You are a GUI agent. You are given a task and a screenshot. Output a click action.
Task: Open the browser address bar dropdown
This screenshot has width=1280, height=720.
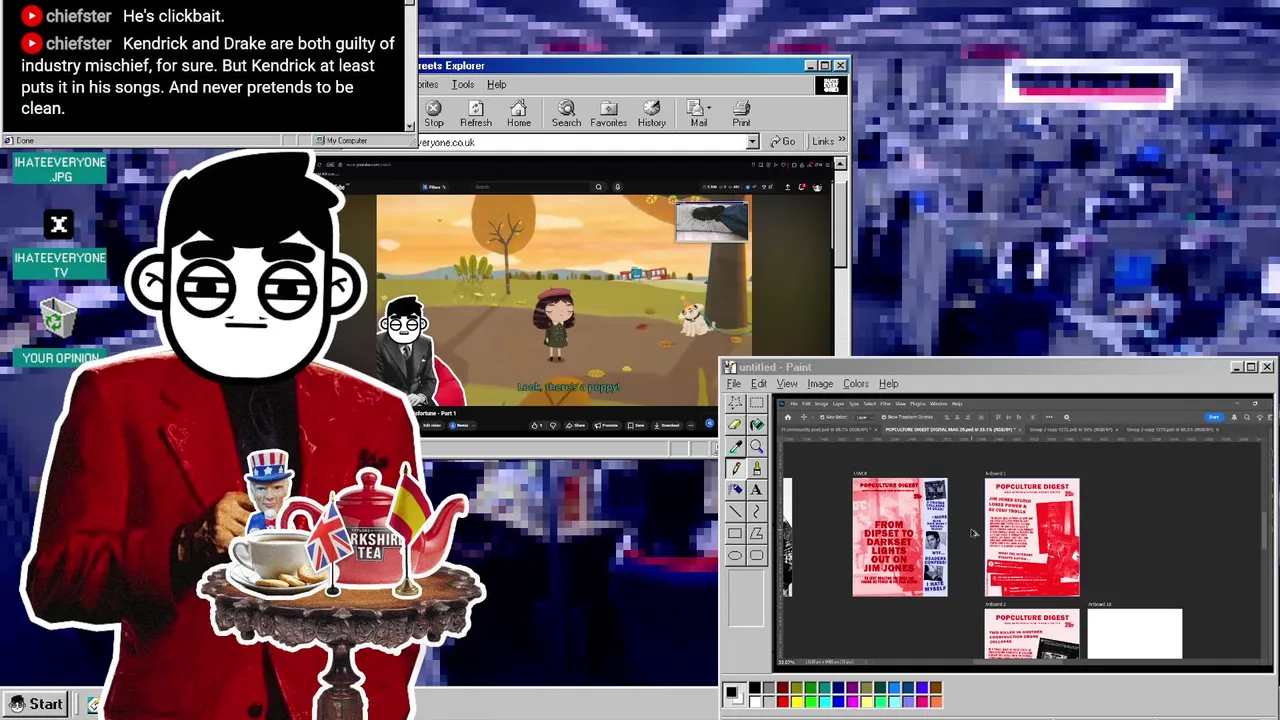pyautogui.click(x=752, y=142)
